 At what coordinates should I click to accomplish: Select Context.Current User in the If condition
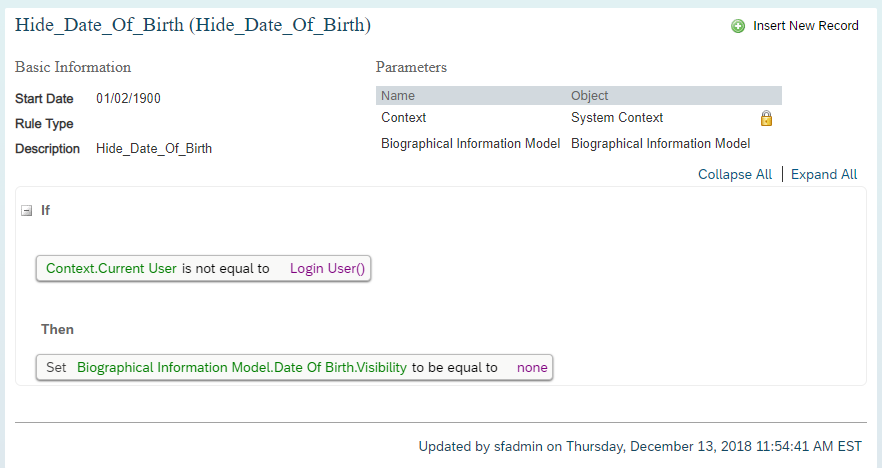pyautogui.click(x=111, y=268)
